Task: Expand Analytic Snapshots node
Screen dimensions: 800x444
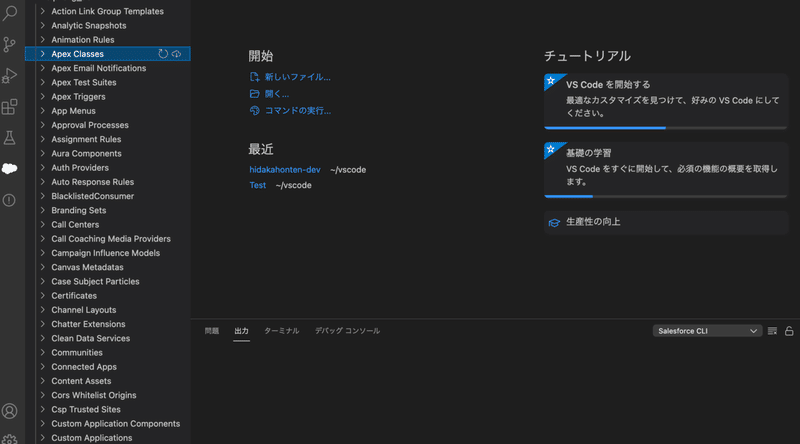Action: tap(42, 25)
